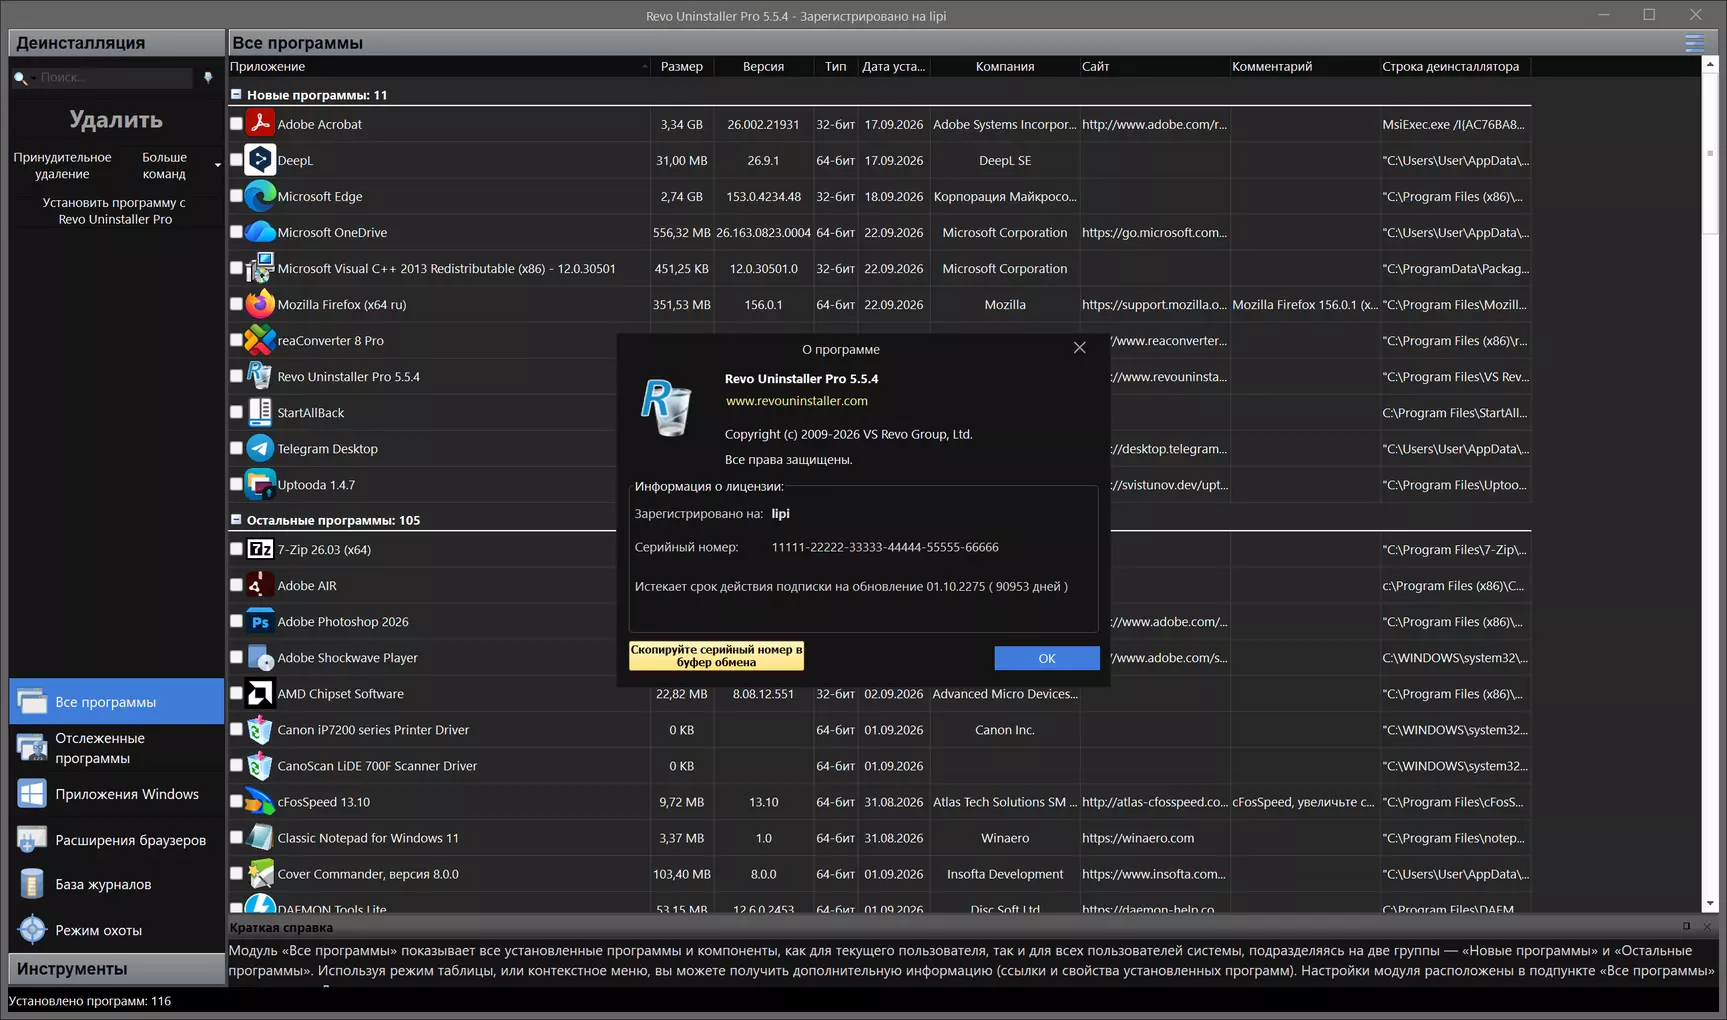Click the 7-Zip 26.03 icon

(x=260, y=549)
